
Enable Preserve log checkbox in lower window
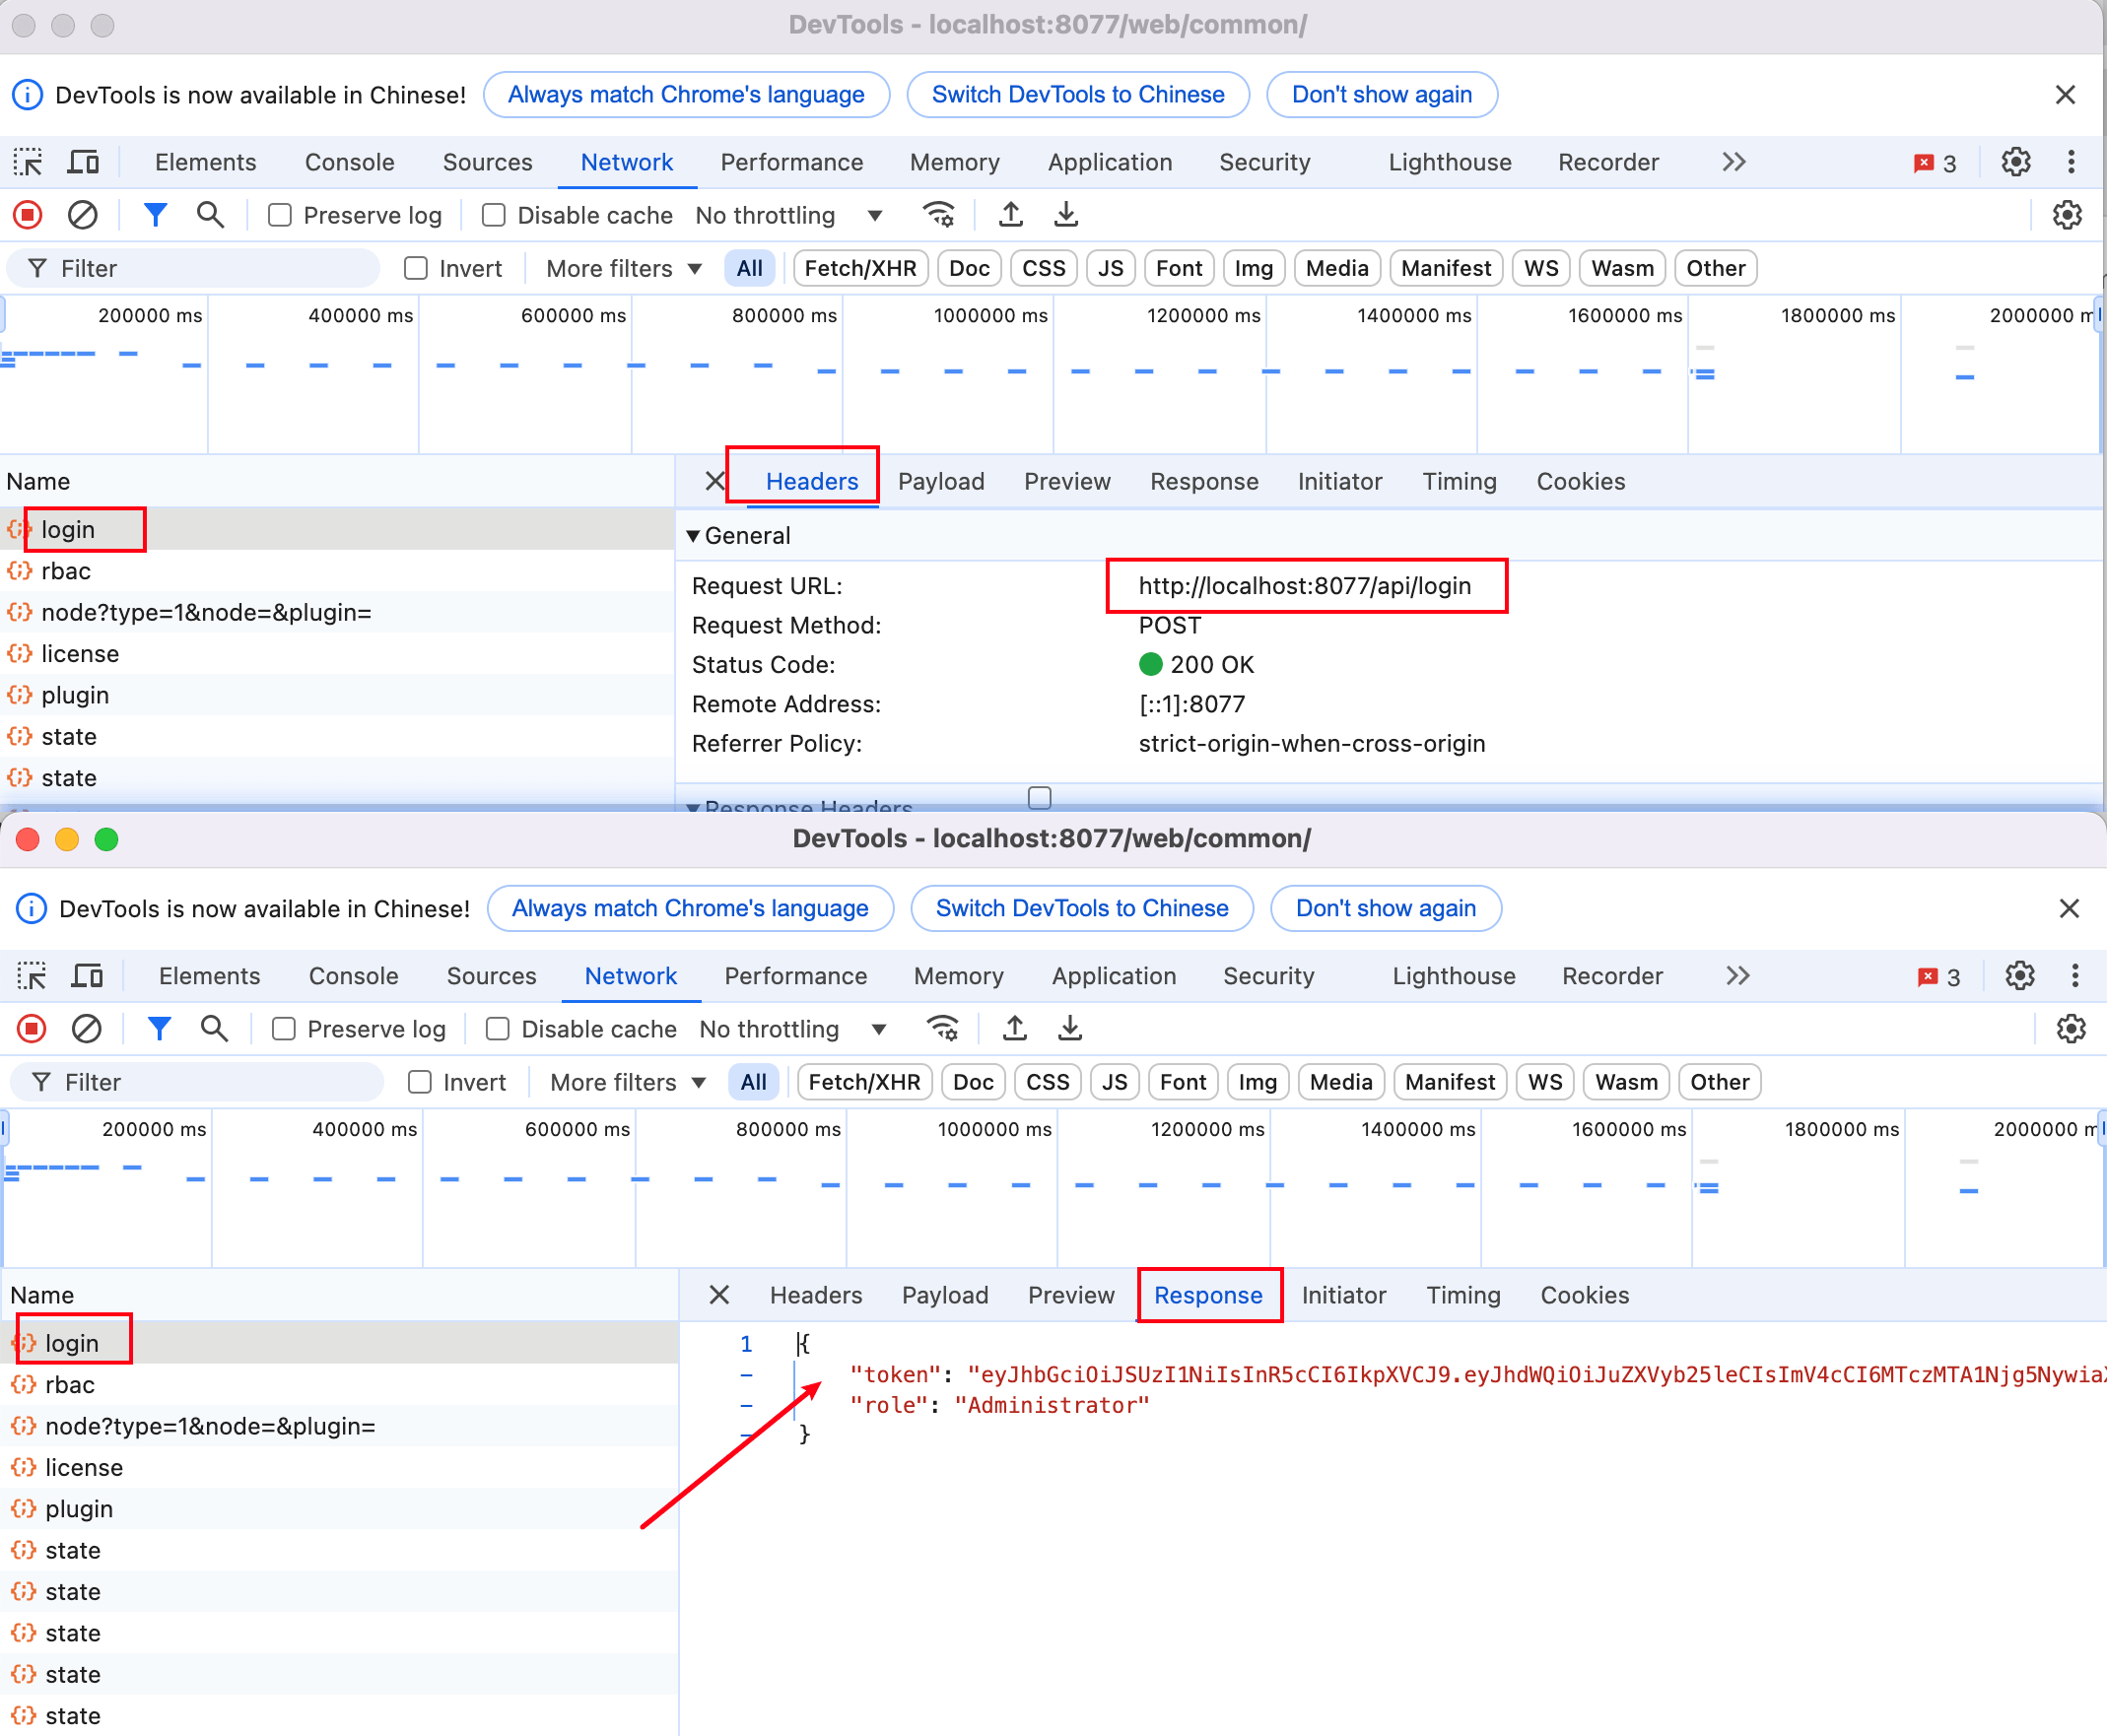click(284, 1029)
